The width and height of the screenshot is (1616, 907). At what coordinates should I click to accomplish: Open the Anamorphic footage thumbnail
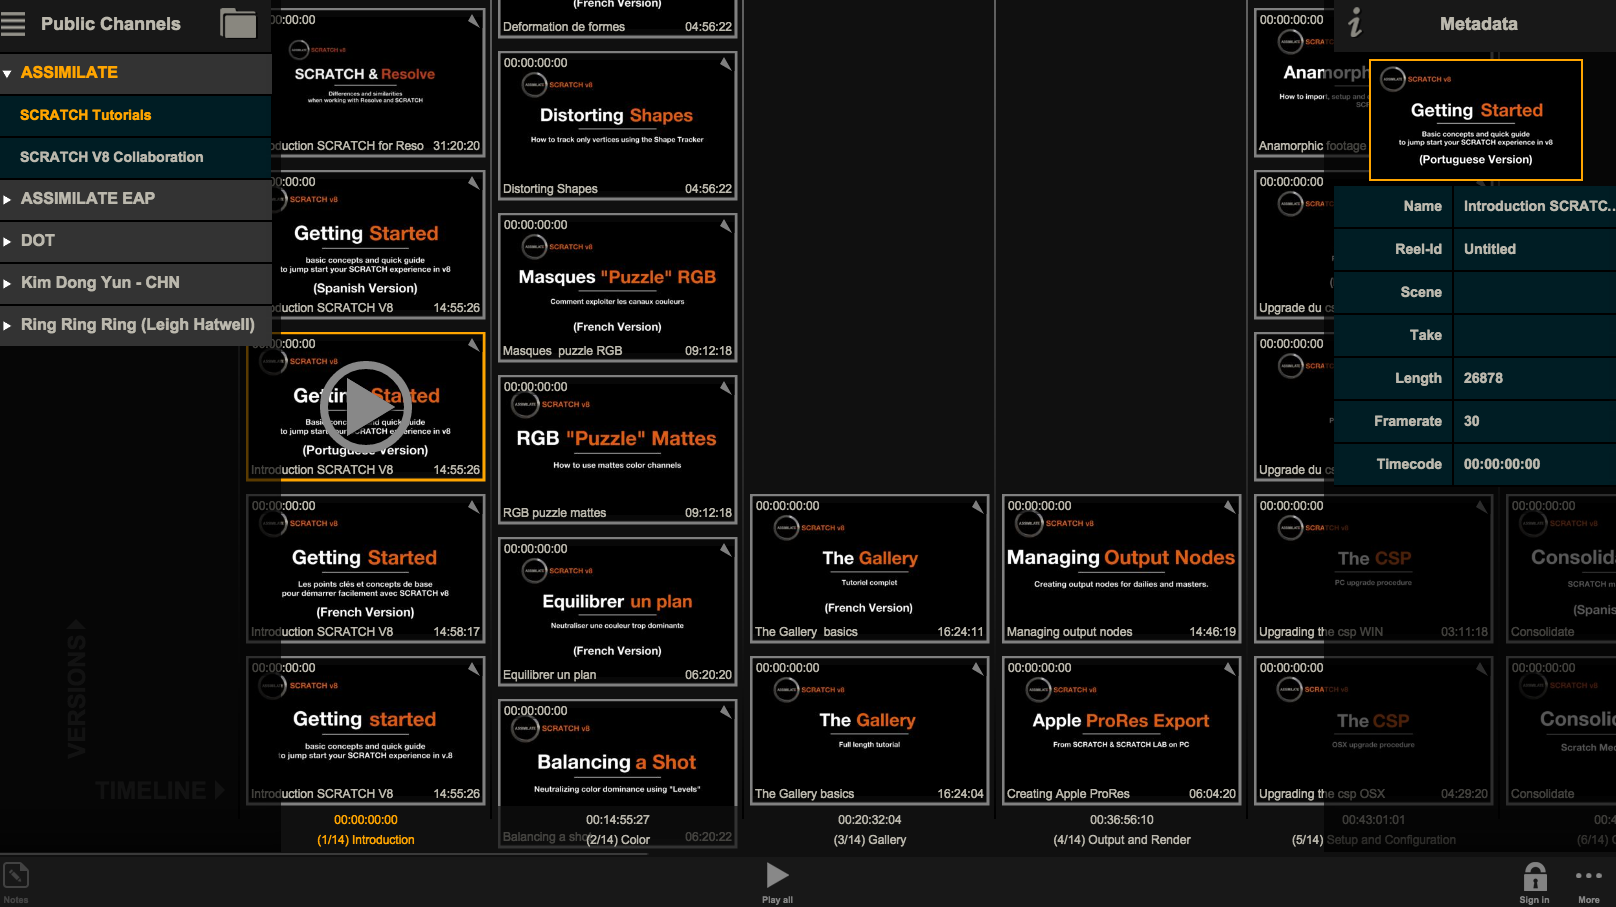[x=1312, y=83]
